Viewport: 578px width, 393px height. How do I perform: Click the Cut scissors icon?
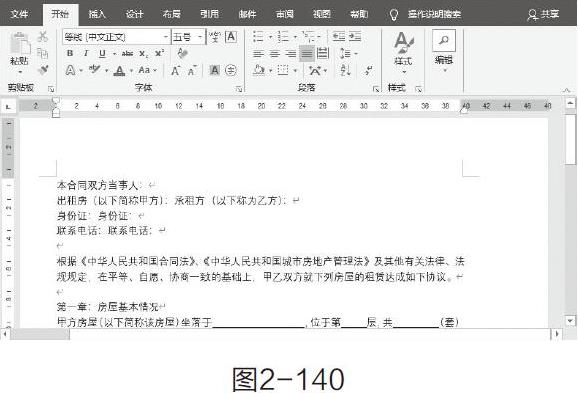[x=43, y=36]
